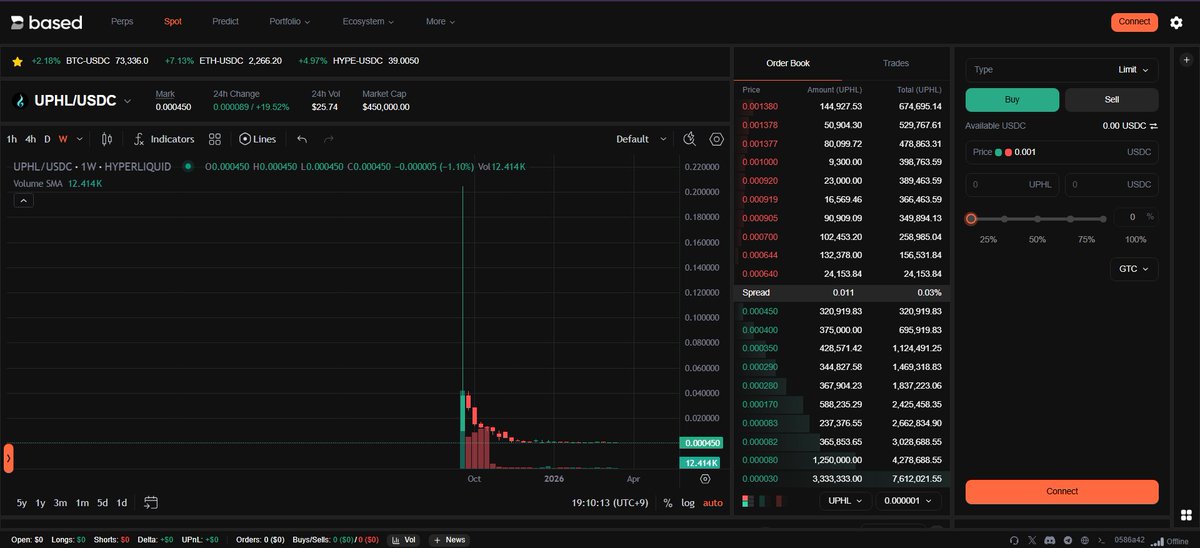
Task: Click the USDC transfer arrows icon
Action: 1153,126
